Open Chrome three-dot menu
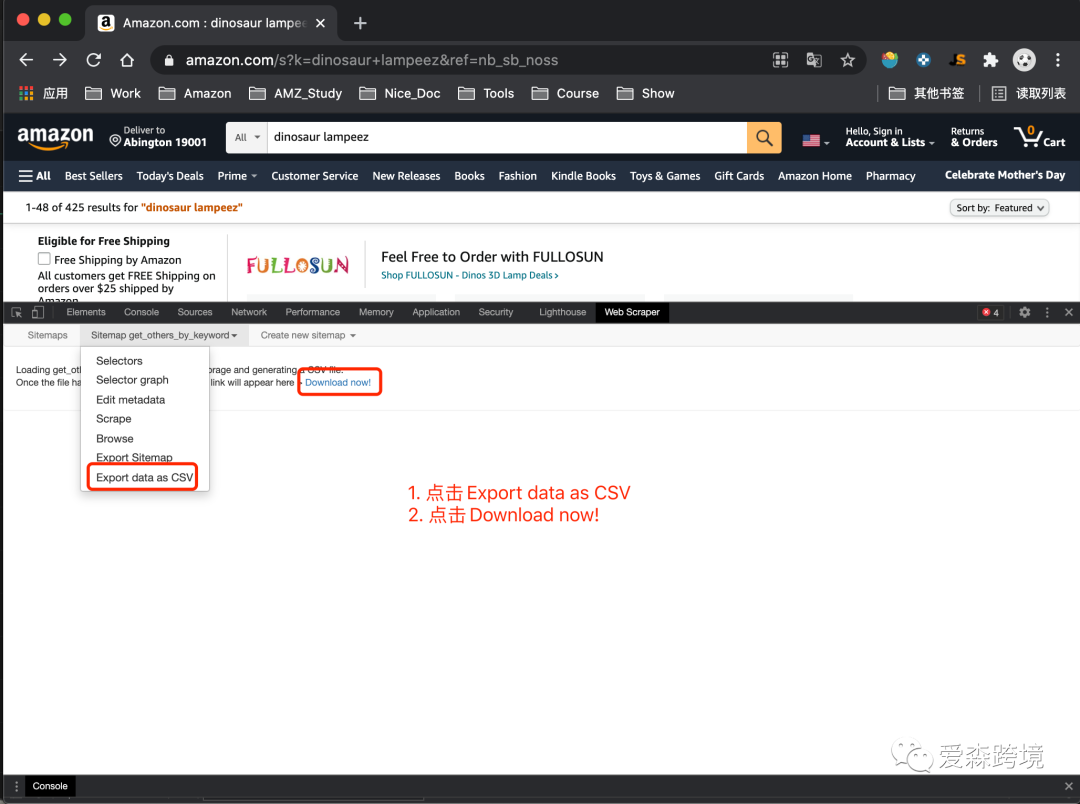Screen dimensions: 1080x804 coord(1057,60)
